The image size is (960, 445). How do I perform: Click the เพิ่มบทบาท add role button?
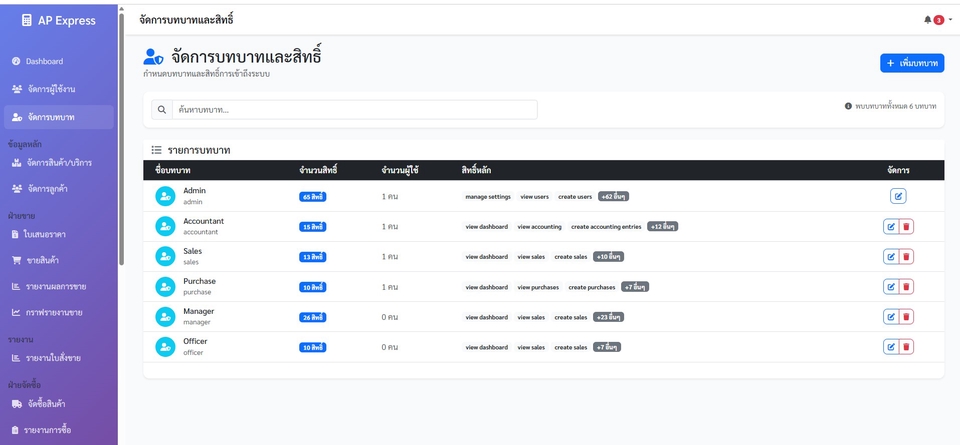tap(912, 63)
